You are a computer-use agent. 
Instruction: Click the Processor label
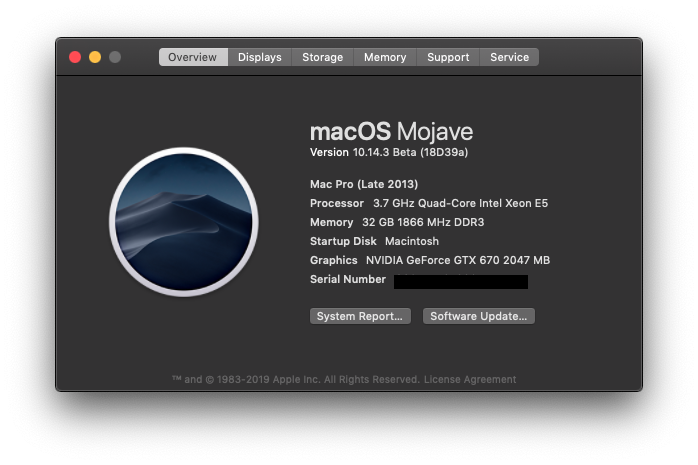(x=337, y=203)
